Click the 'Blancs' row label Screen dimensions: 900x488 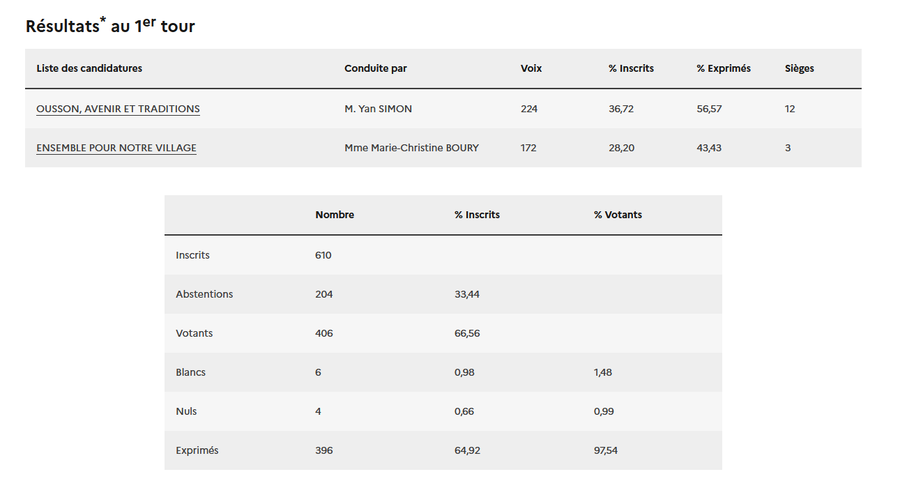click(191, 372)
